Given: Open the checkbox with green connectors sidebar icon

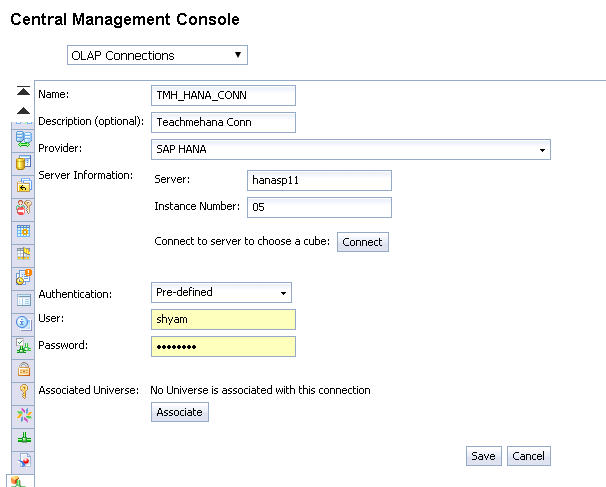Looking at the screenshot, I should pyautogui.click(x=24, y=346).
